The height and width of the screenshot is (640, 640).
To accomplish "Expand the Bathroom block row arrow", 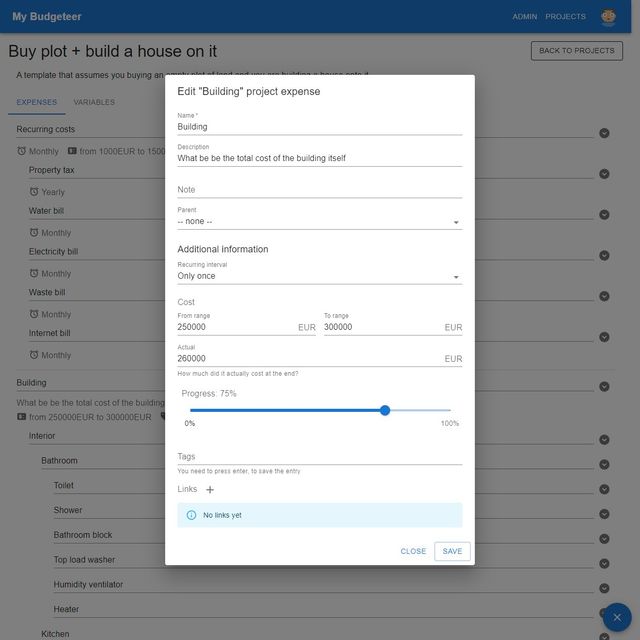I will pos(604,539).
